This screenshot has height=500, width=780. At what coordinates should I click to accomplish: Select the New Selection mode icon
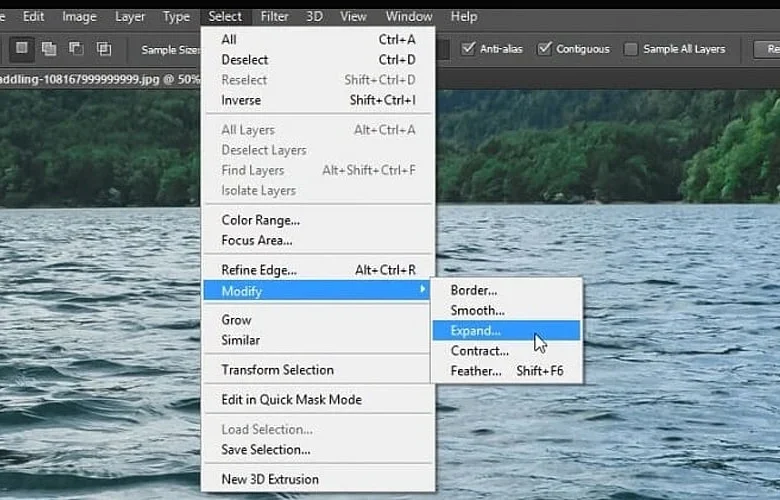(21, 49)
